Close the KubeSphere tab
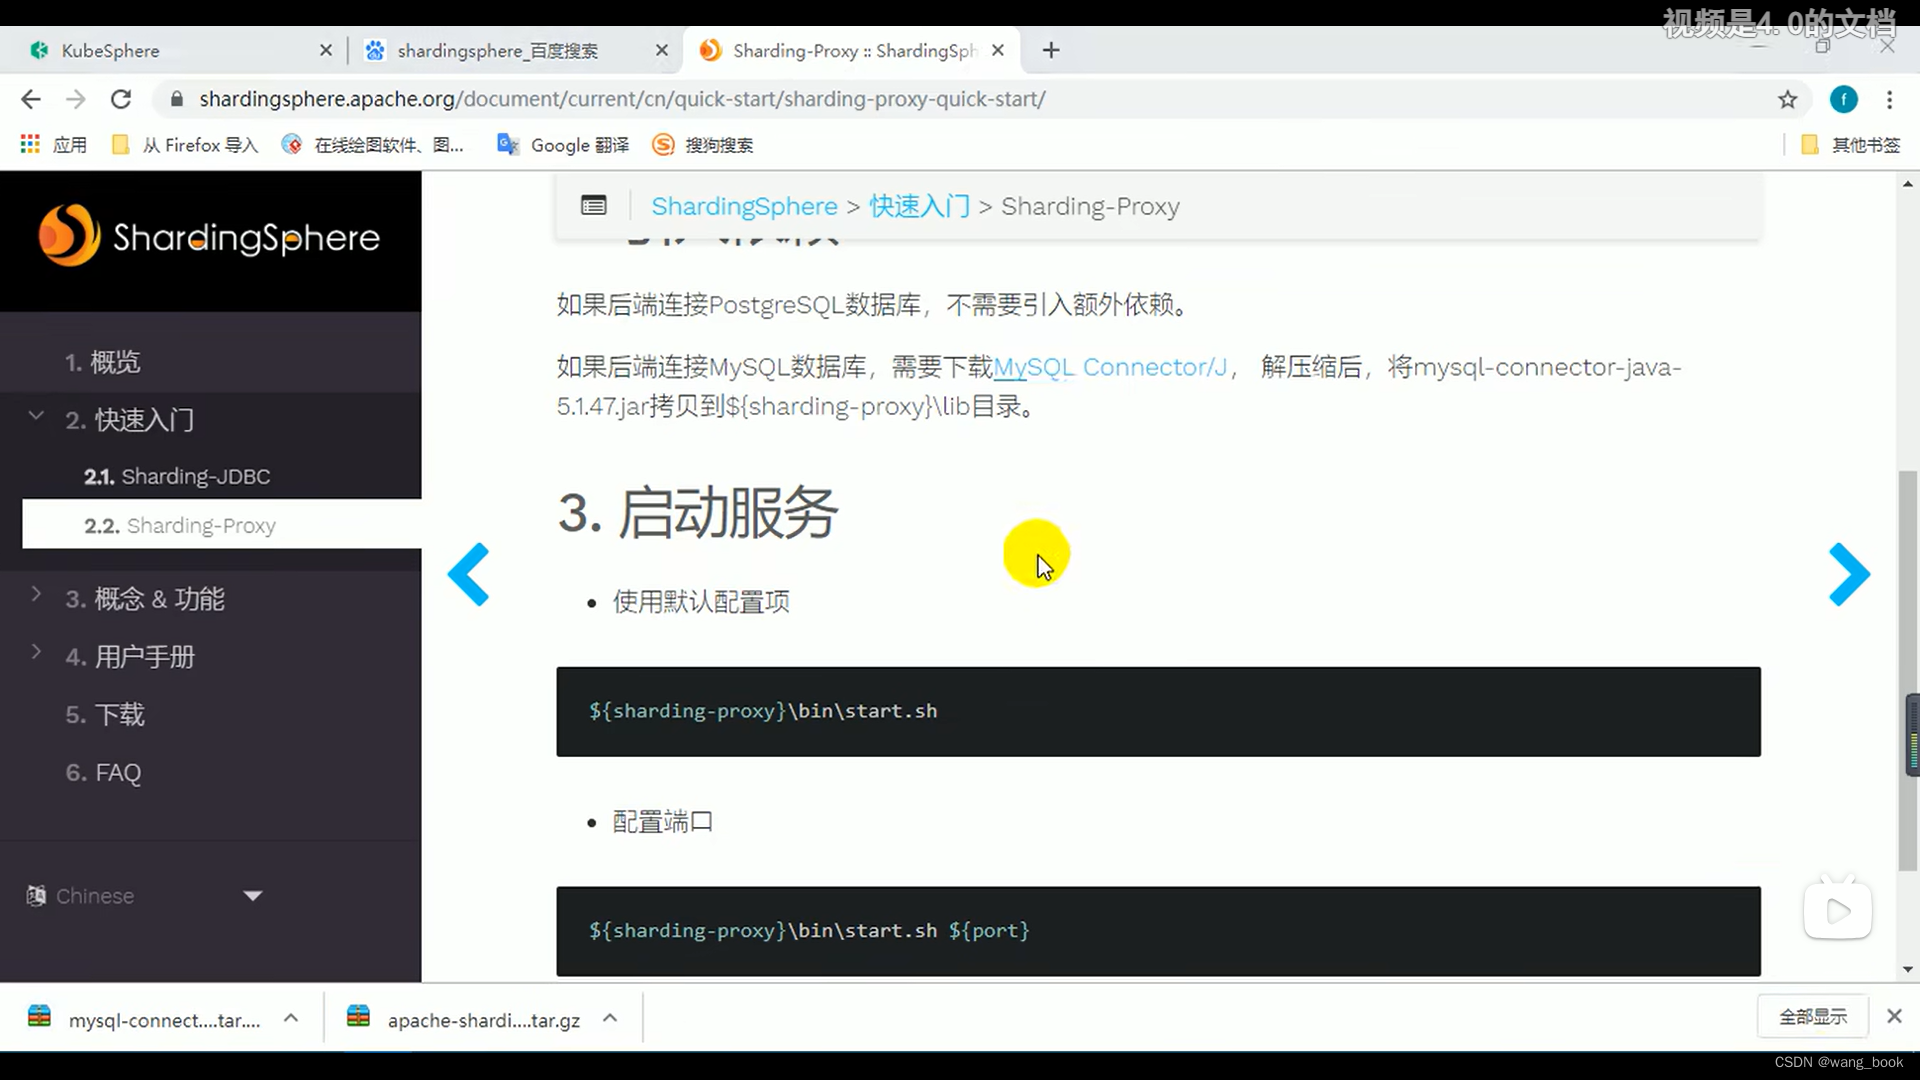 [325, 50]
